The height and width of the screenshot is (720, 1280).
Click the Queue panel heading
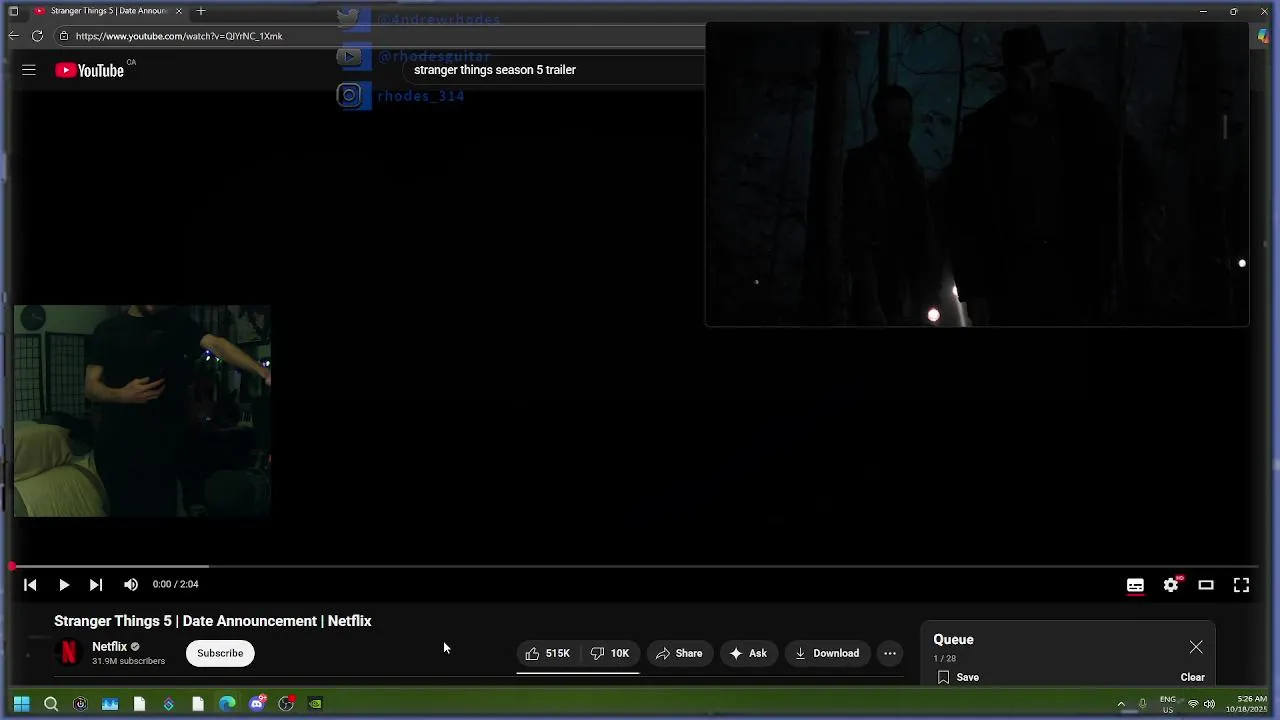953,640
